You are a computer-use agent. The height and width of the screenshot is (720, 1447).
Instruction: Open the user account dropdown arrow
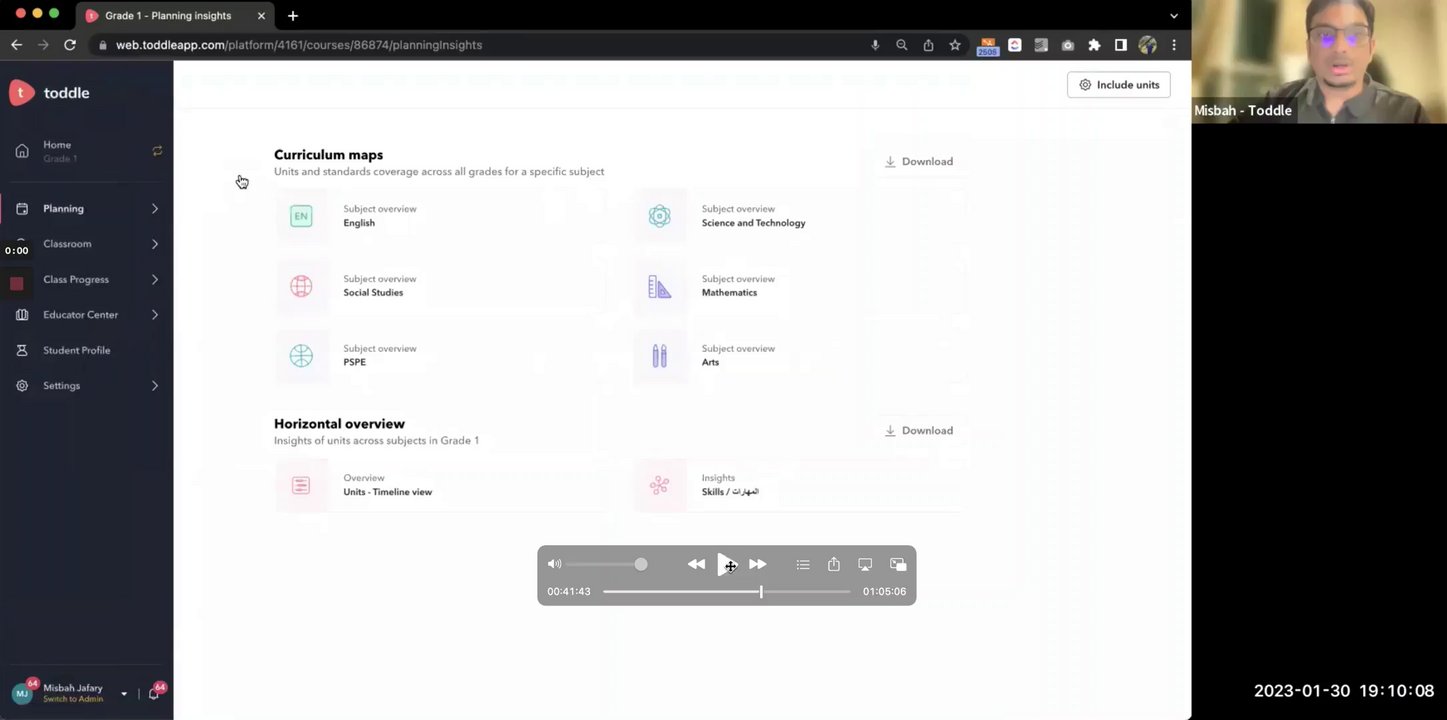tap(124, 694)
